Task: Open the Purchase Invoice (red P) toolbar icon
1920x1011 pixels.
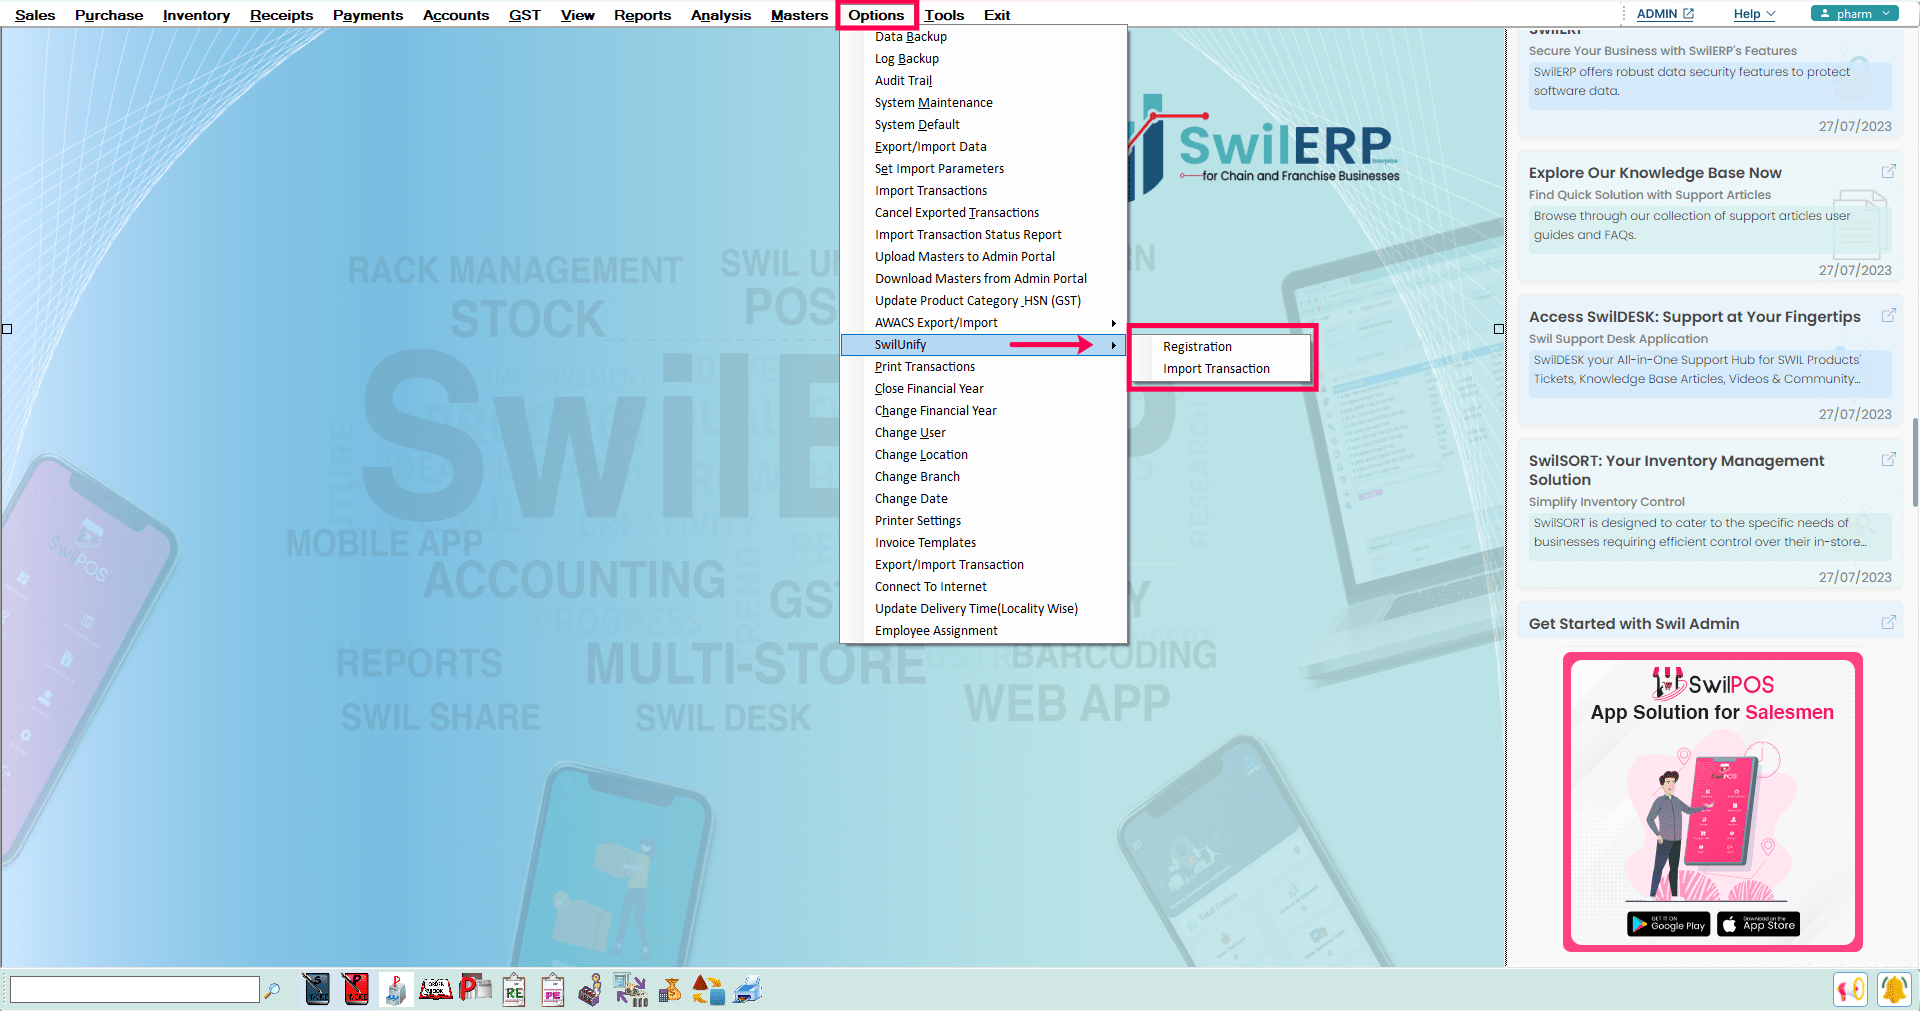Action: coord(355,989)
